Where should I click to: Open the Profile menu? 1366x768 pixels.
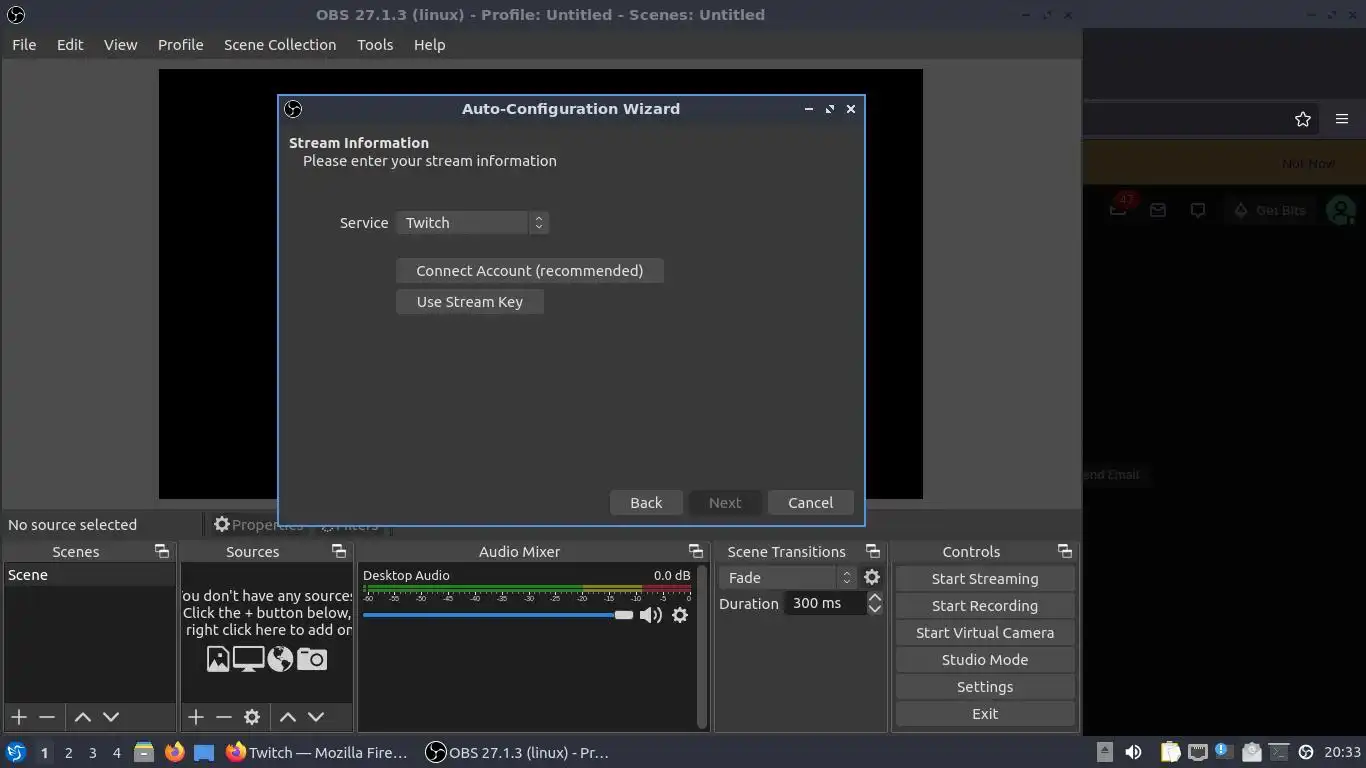pyautogui.click(x=181, y=45)
